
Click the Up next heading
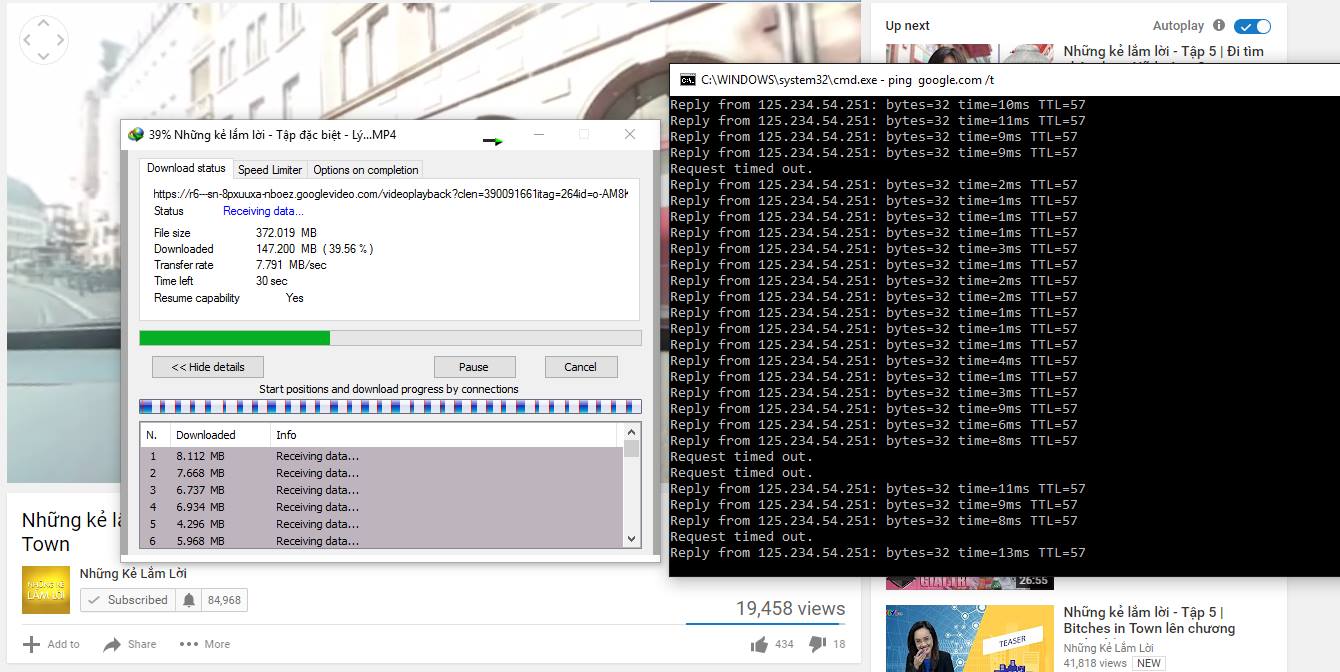[x=907, y=26]
